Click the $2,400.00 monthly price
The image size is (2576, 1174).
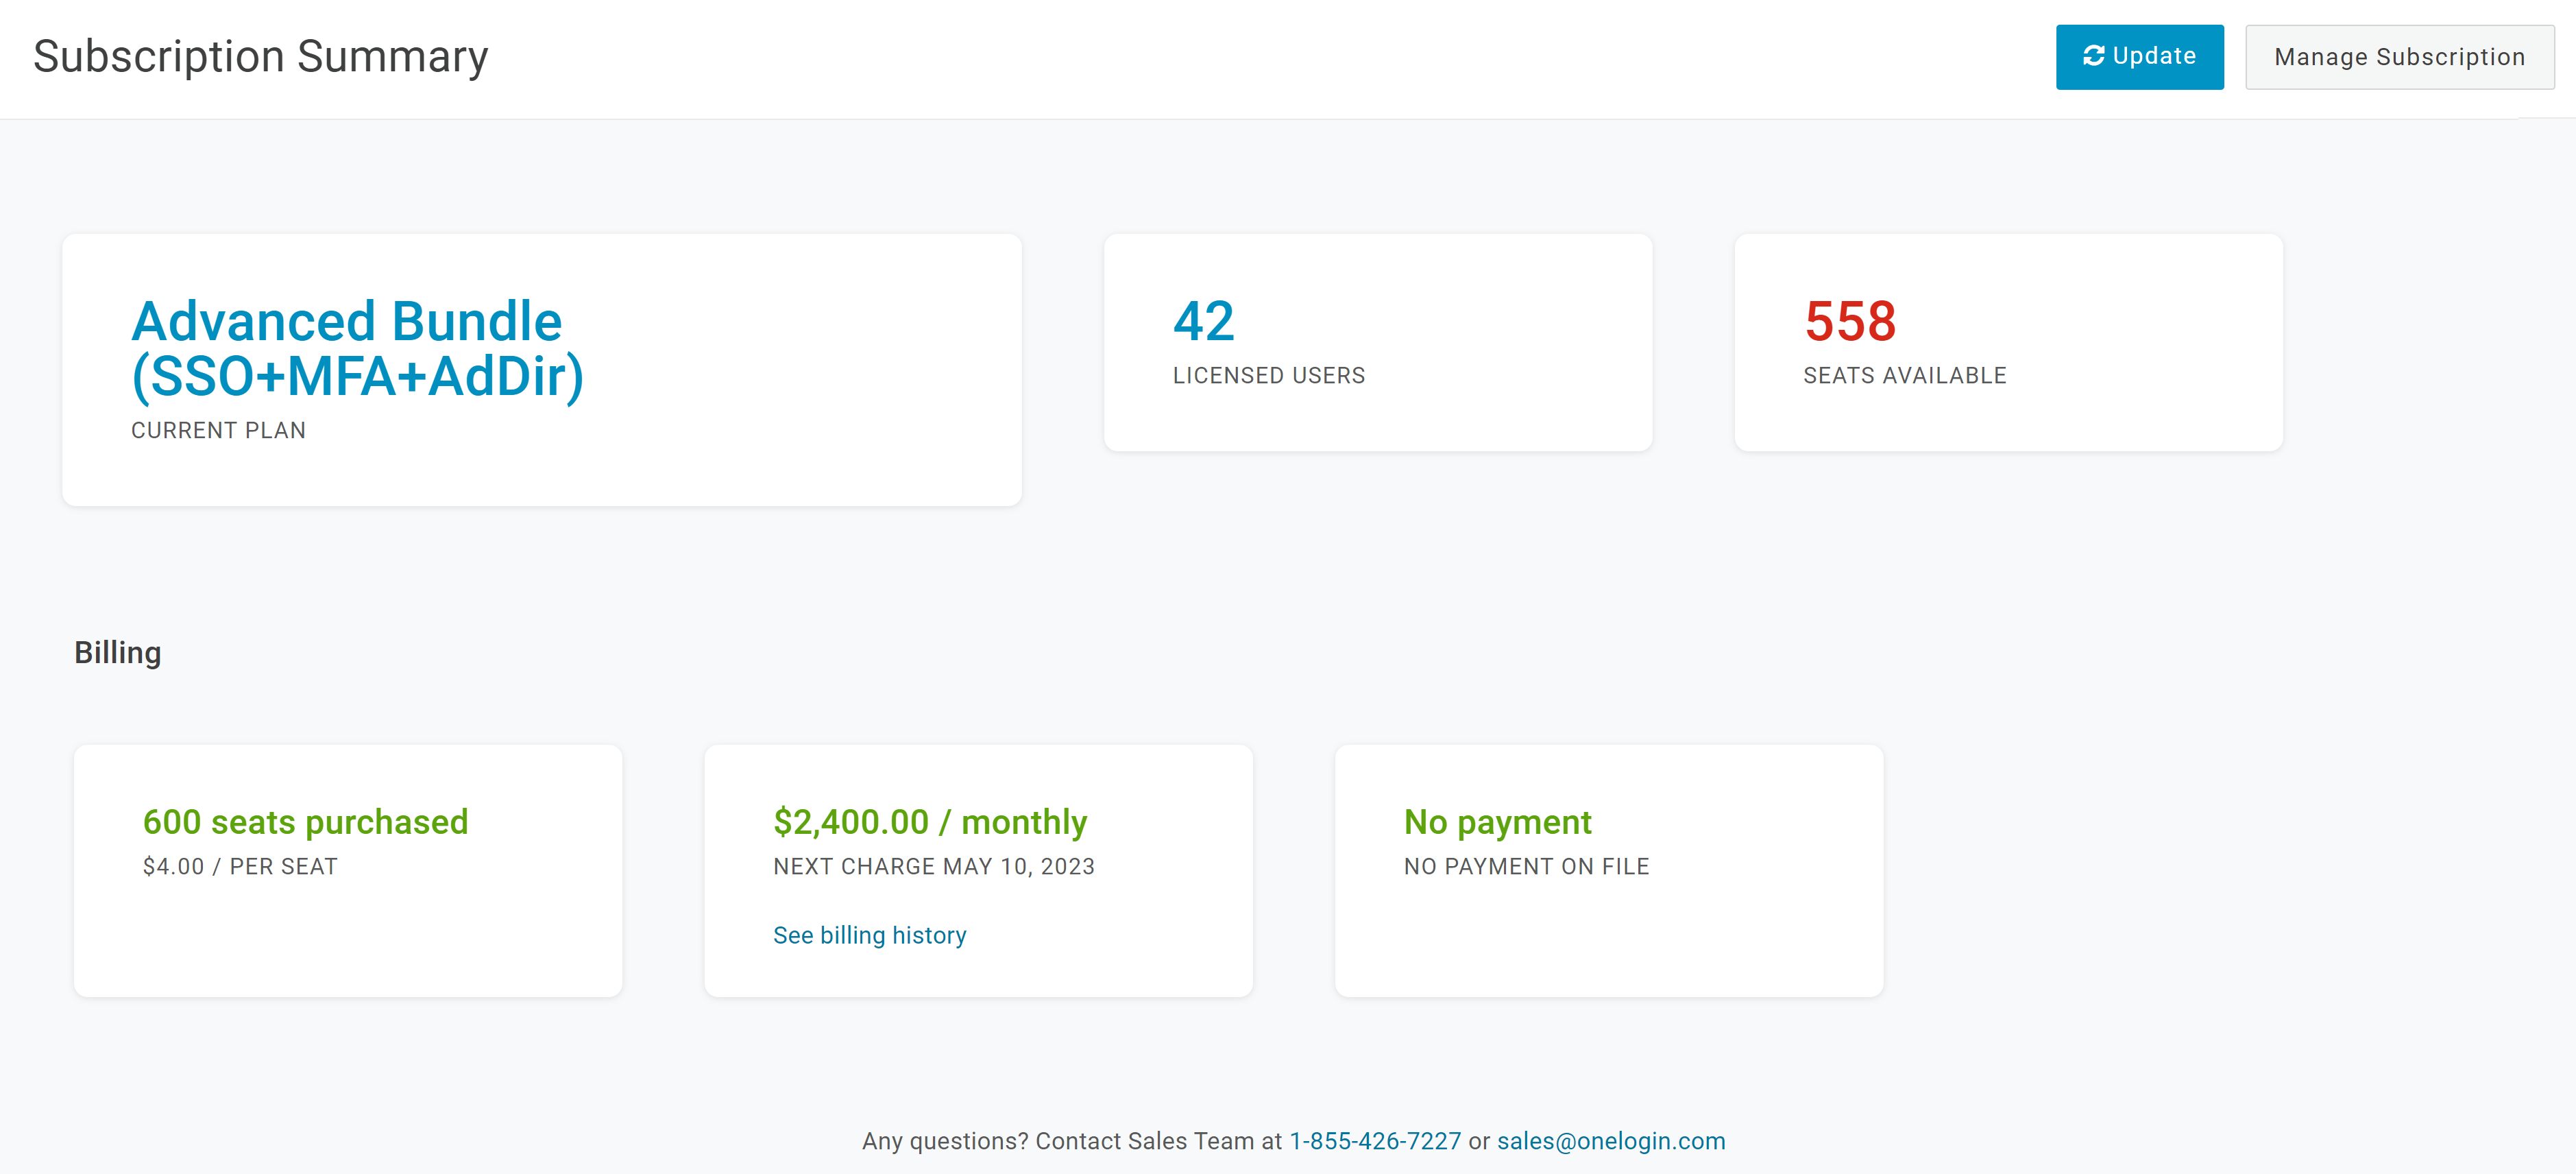point(929,821)
